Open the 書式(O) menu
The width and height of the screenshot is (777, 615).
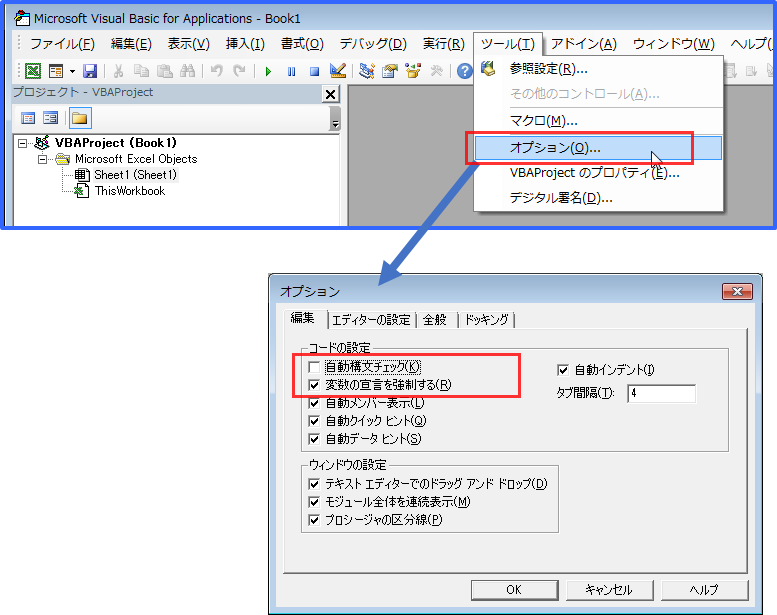tap(302, 44)
